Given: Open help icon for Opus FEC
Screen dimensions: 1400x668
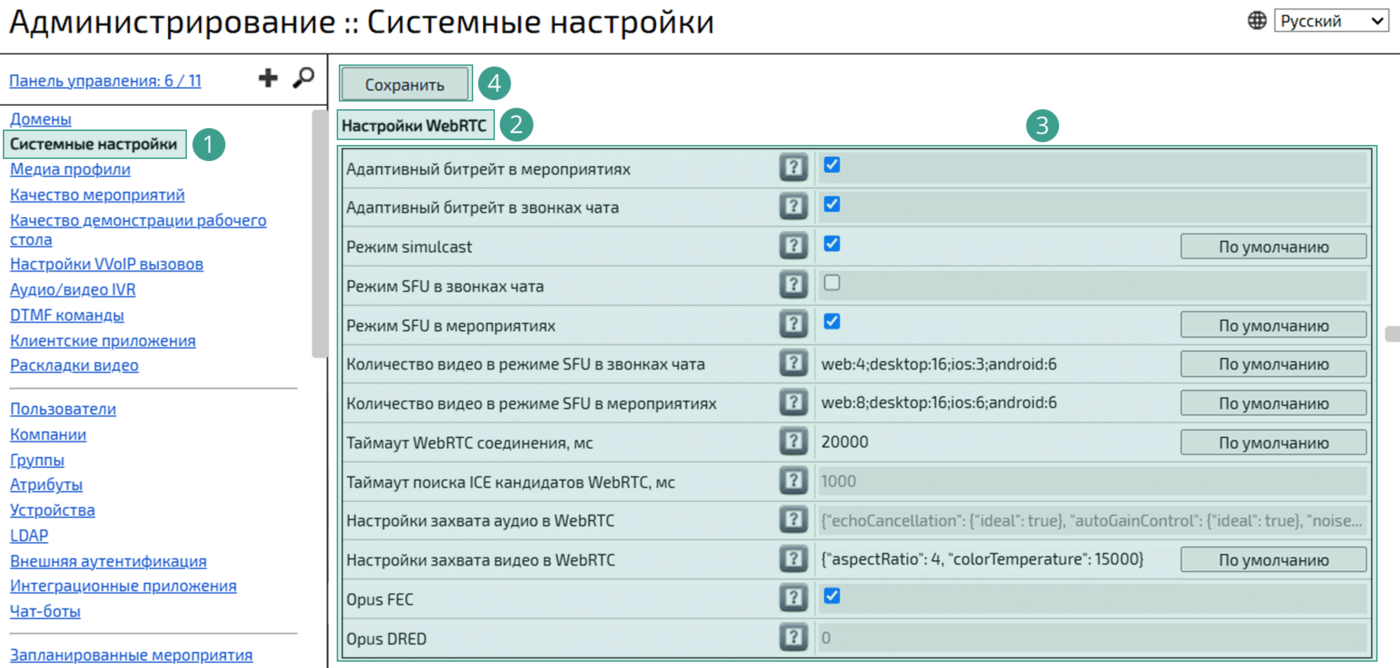Looking at the screenshot, I should tap(793, 598).
